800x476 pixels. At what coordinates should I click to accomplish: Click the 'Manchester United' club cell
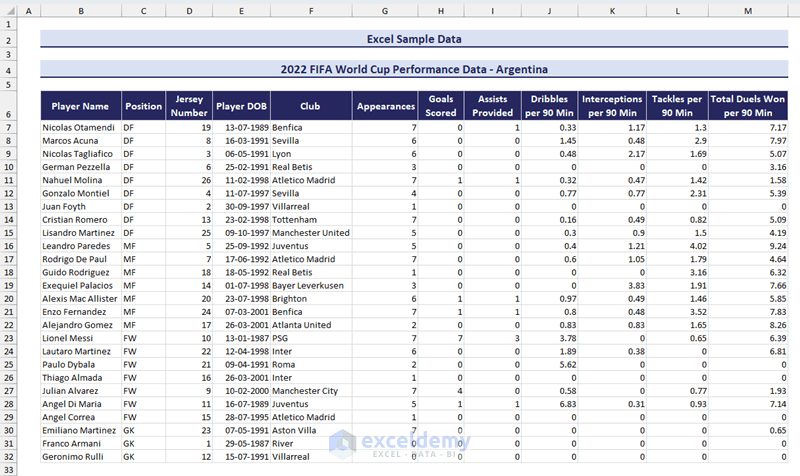(311, 233)
